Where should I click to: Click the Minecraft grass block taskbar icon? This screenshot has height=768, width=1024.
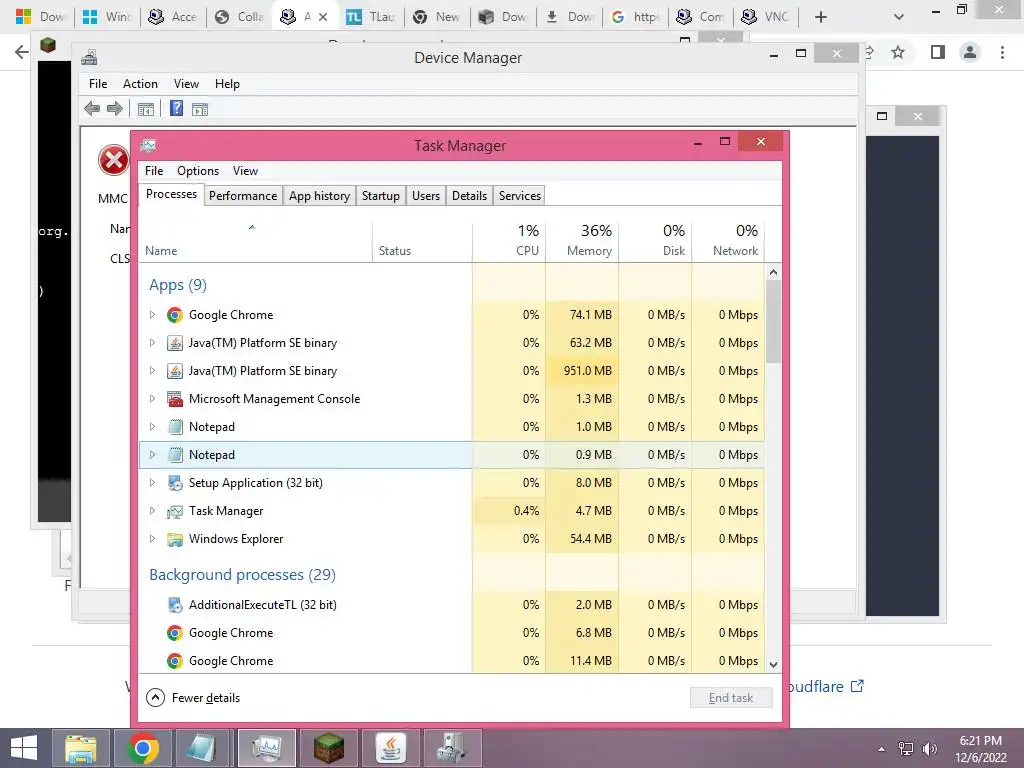coord(328,748)
